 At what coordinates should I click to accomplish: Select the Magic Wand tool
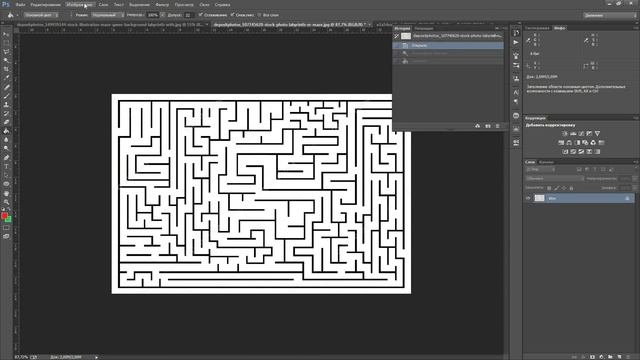coord(6,61)
